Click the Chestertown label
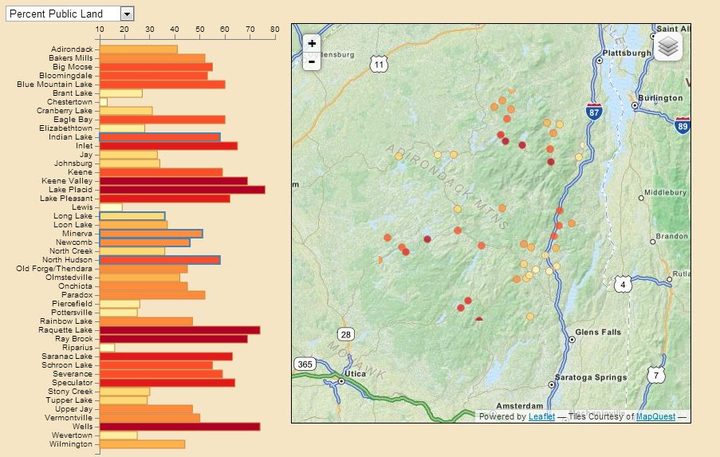Image resolution: width=720 pixels, height=457 pixels. click(x=69, y=102)
